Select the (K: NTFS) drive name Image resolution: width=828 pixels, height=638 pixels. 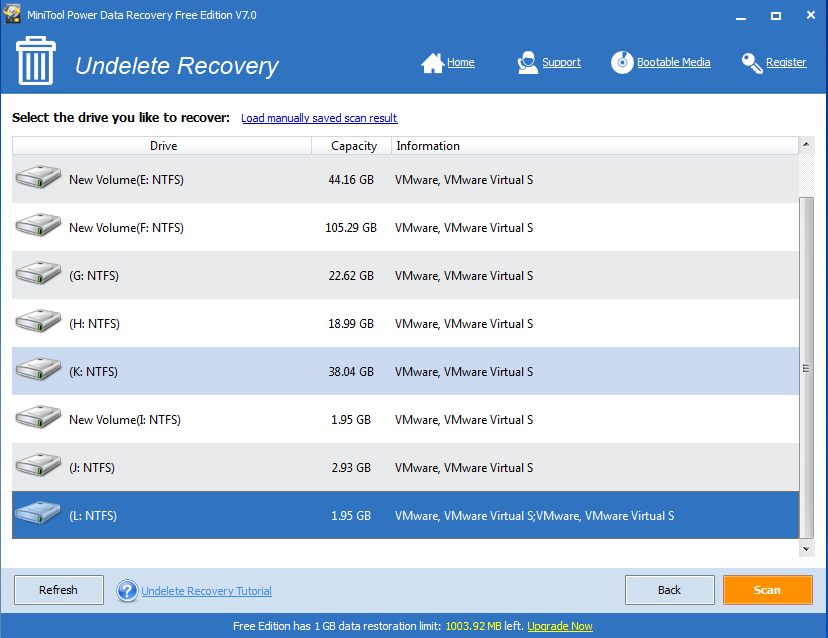coord(93,372)
